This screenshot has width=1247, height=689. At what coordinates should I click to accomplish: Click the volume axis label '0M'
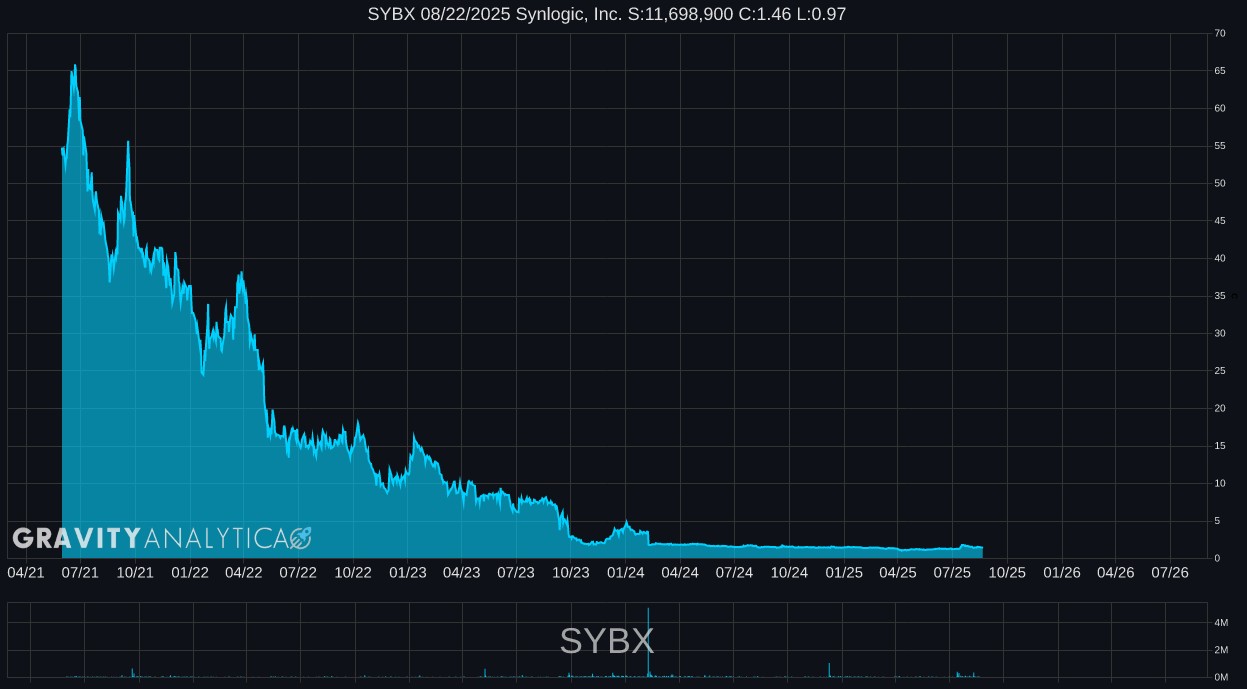coord(1221,677)
